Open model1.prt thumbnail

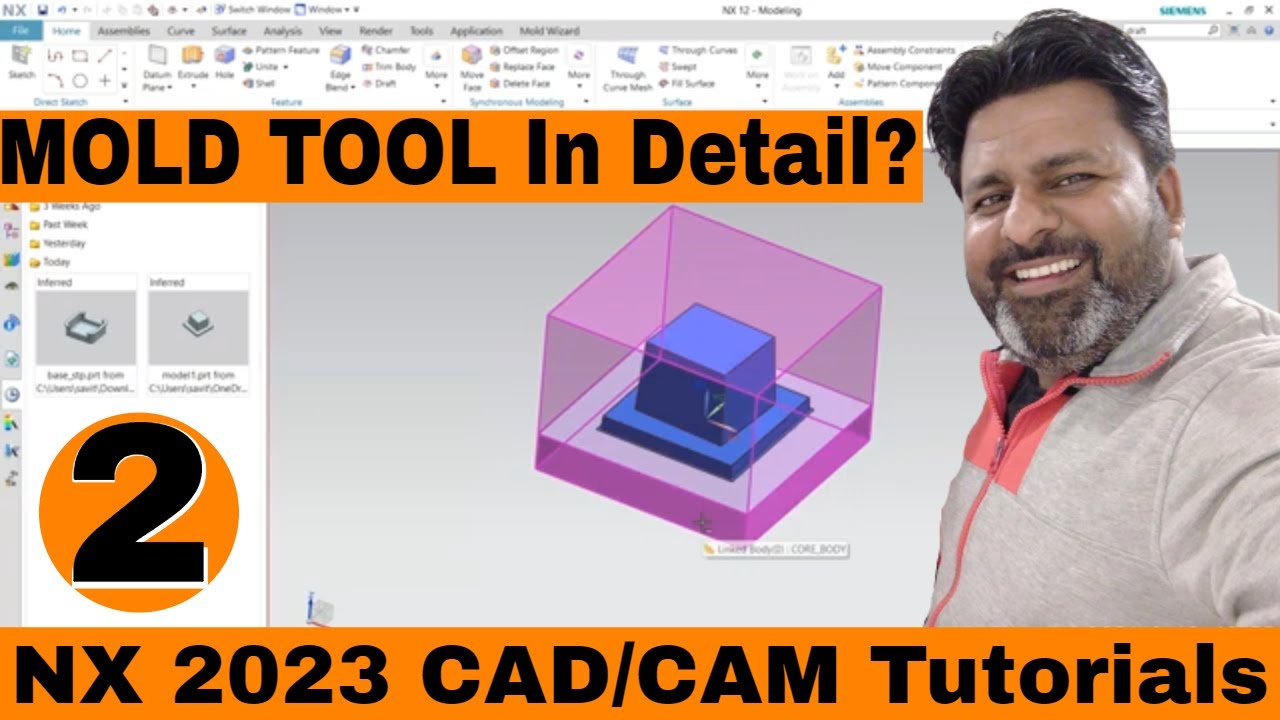(198, 328)
